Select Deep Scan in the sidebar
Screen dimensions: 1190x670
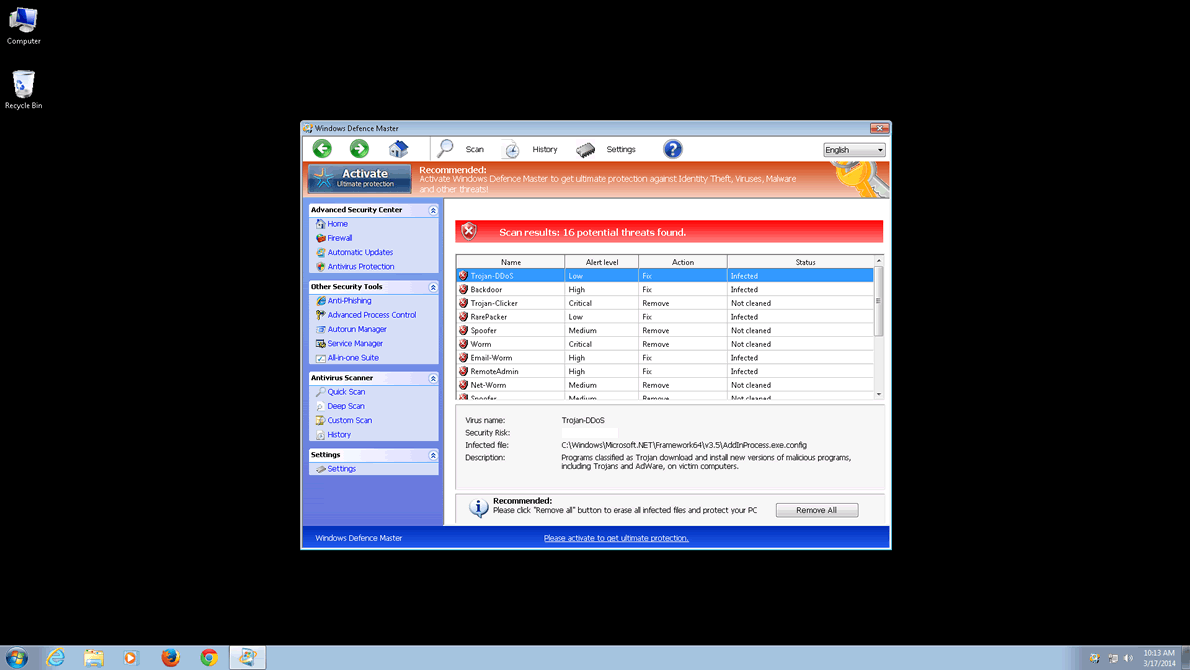coord(346,406)
